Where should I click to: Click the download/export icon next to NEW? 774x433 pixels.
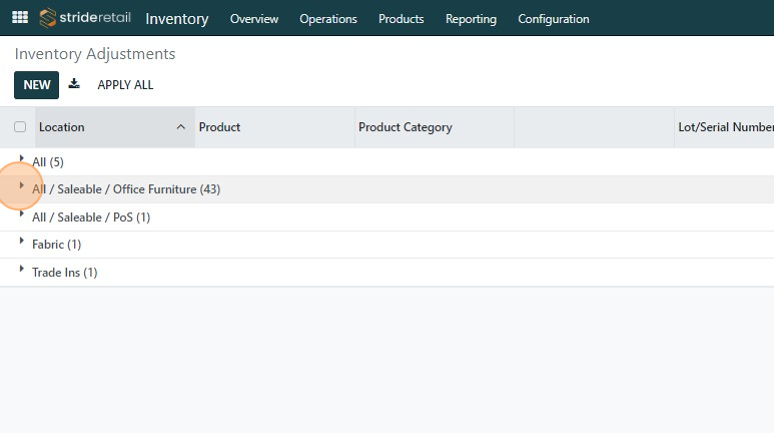click(x=74, y=84)
